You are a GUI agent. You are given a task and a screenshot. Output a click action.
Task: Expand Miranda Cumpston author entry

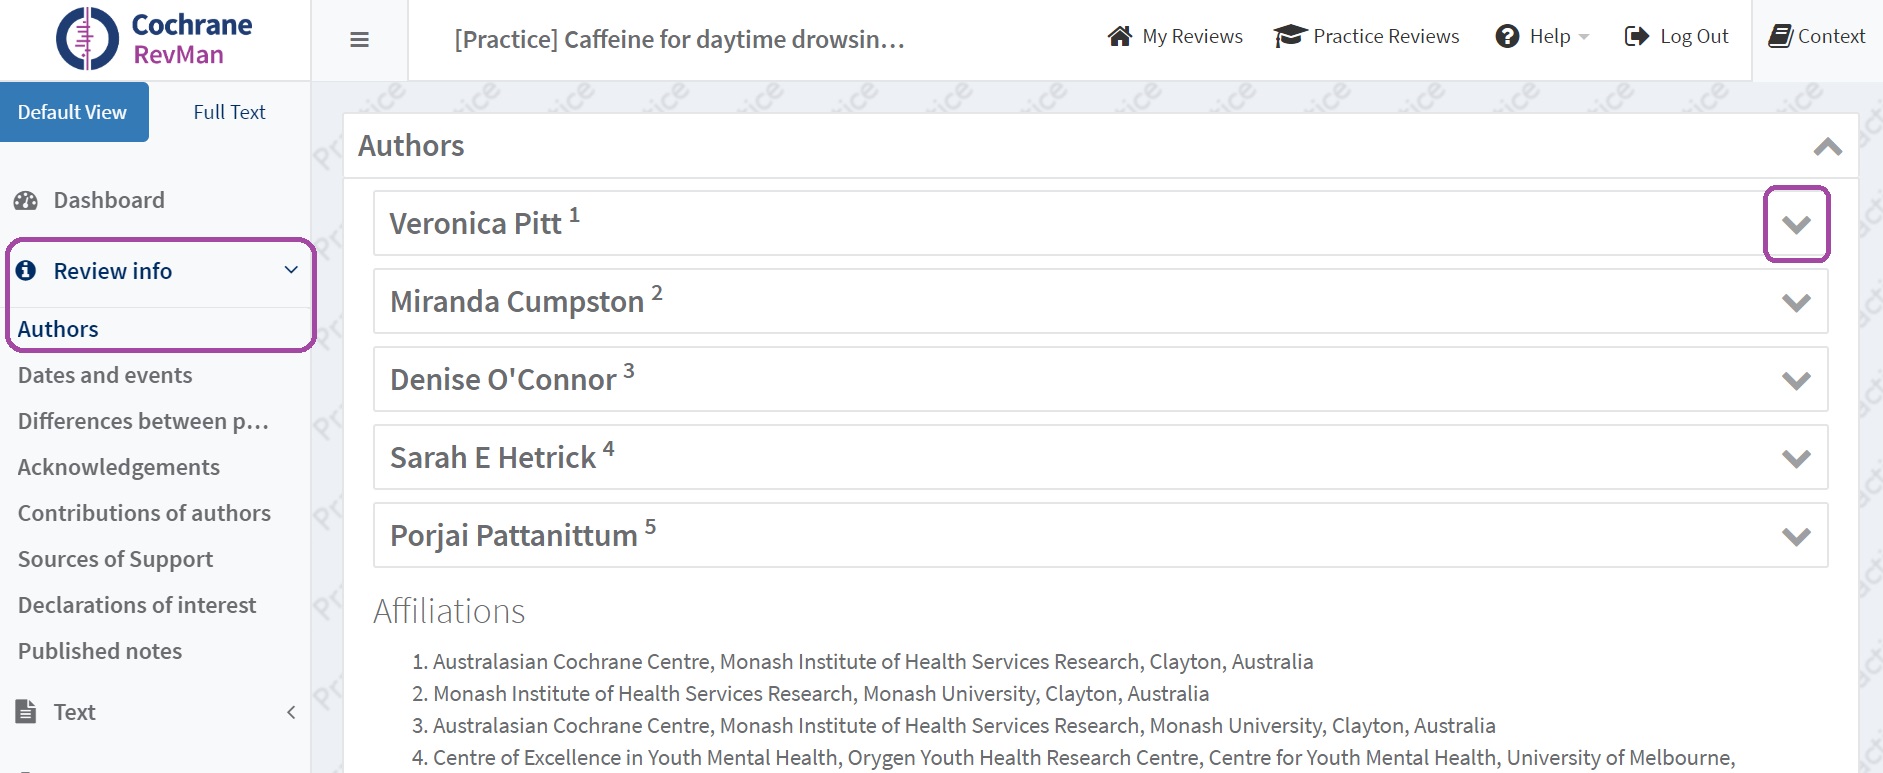click(x=1796, y=303)
